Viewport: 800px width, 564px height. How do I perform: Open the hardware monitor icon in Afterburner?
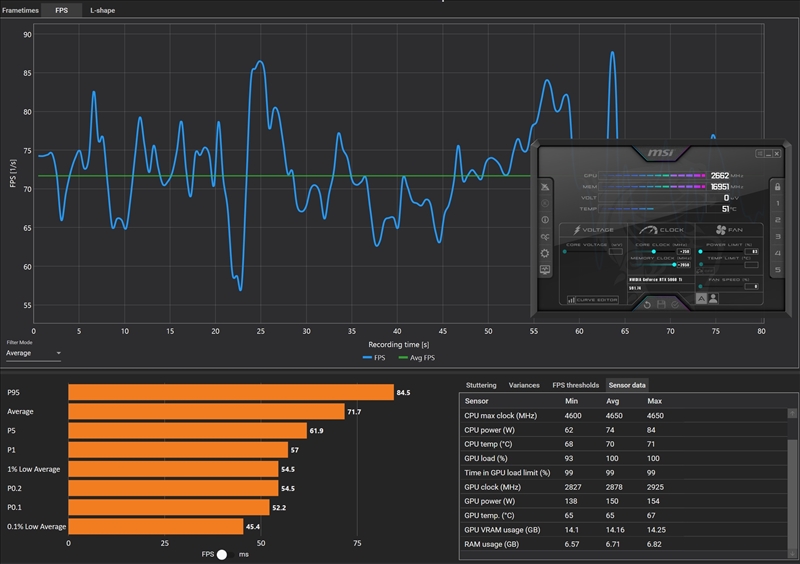click(x=545, y=270)
